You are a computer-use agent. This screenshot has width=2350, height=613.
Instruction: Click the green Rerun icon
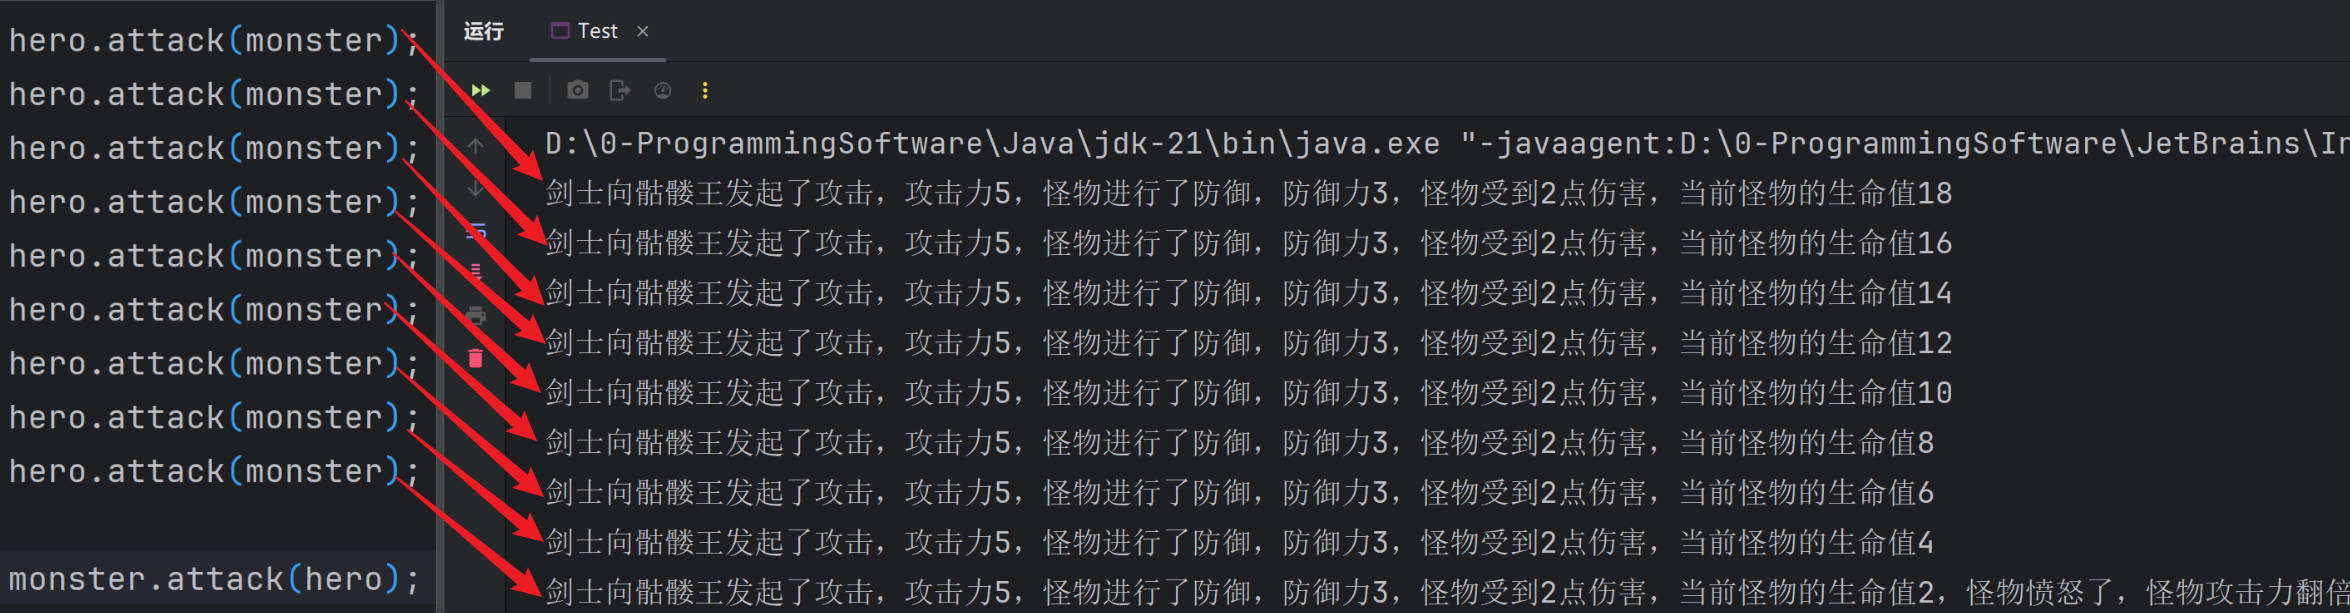point(481,91)
